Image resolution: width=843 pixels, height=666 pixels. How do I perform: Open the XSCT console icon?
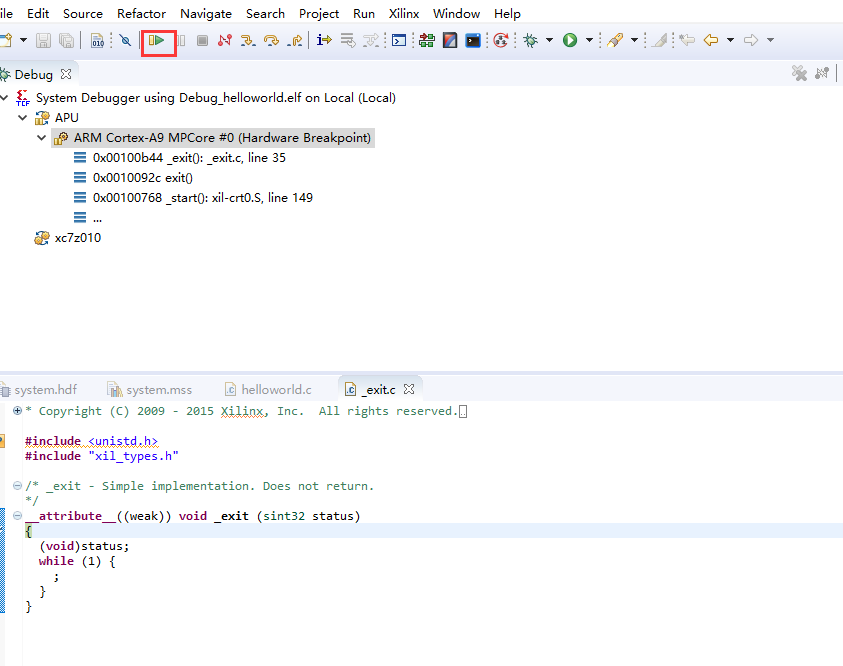click(x=473, y=40)
